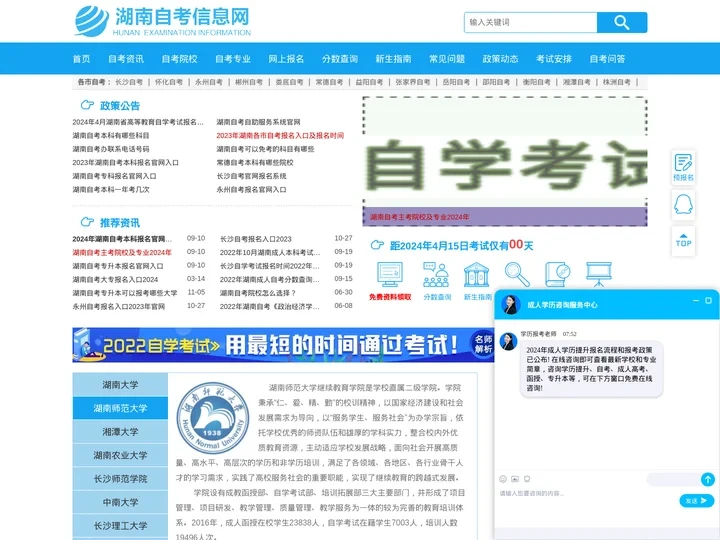Click the Hunan Normal University emblem
This screenshot has width=720, height=540.
pos(212,418)
